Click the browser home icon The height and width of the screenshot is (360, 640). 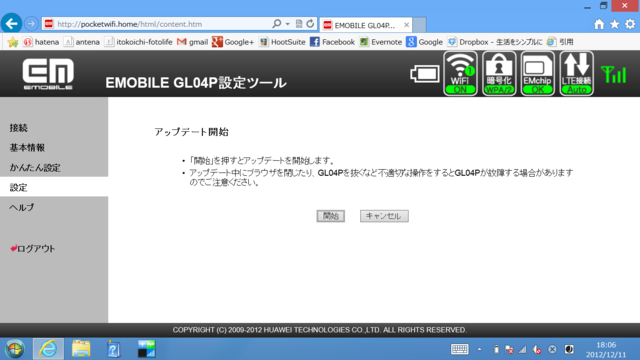click(599, 24)
